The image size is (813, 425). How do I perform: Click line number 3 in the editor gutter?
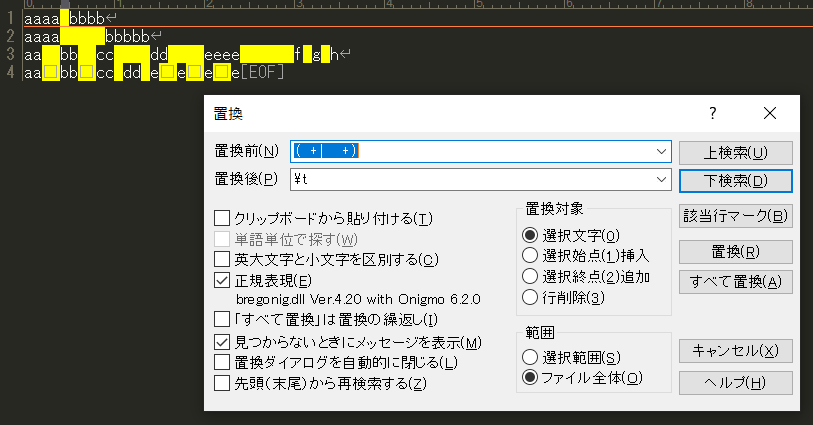pos(10,54)
